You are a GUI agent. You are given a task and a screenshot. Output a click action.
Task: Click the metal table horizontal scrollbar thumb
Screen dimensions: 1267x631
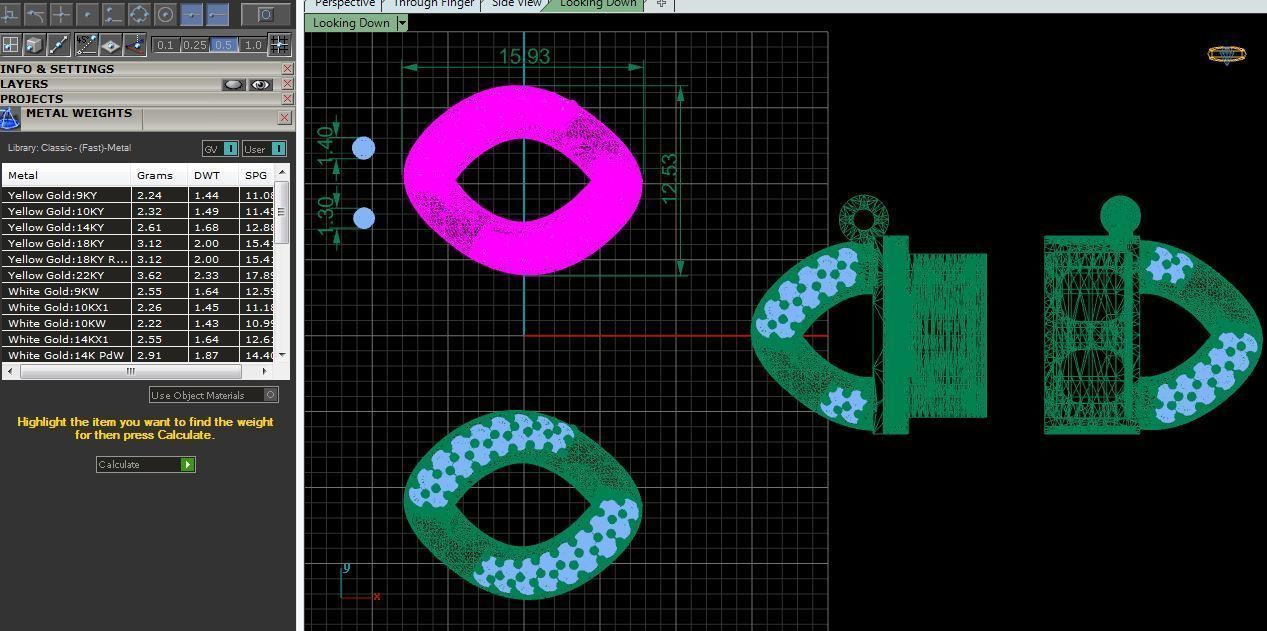tap(130, 371)
